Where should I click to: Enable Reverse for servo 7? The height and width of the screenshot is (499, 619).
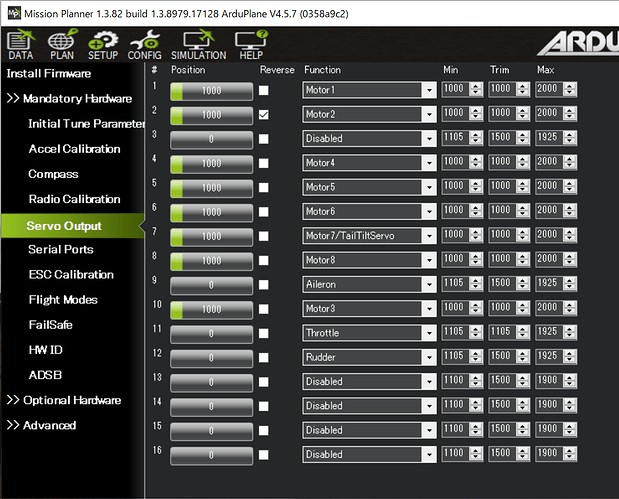264,236
